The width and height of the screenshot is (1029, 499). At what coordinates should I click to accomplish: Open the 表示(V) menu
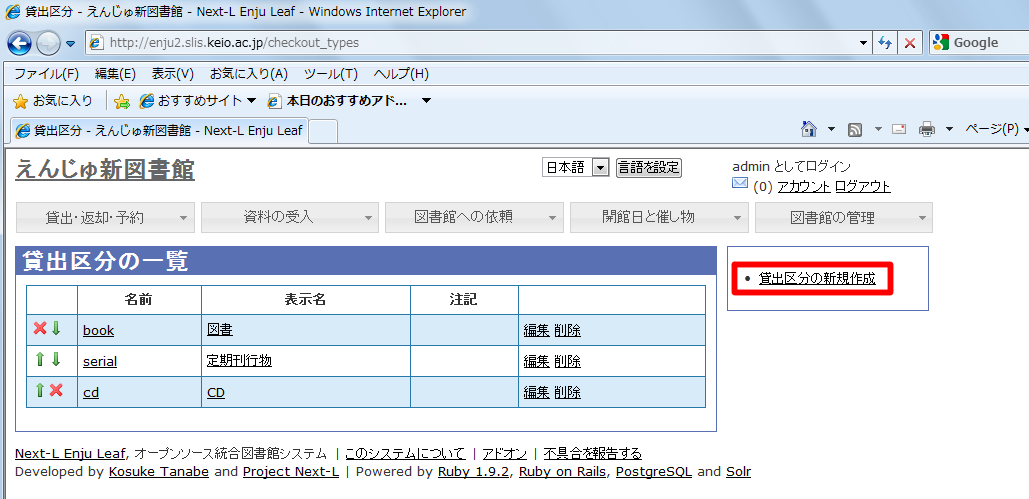[x=173, y=74]
